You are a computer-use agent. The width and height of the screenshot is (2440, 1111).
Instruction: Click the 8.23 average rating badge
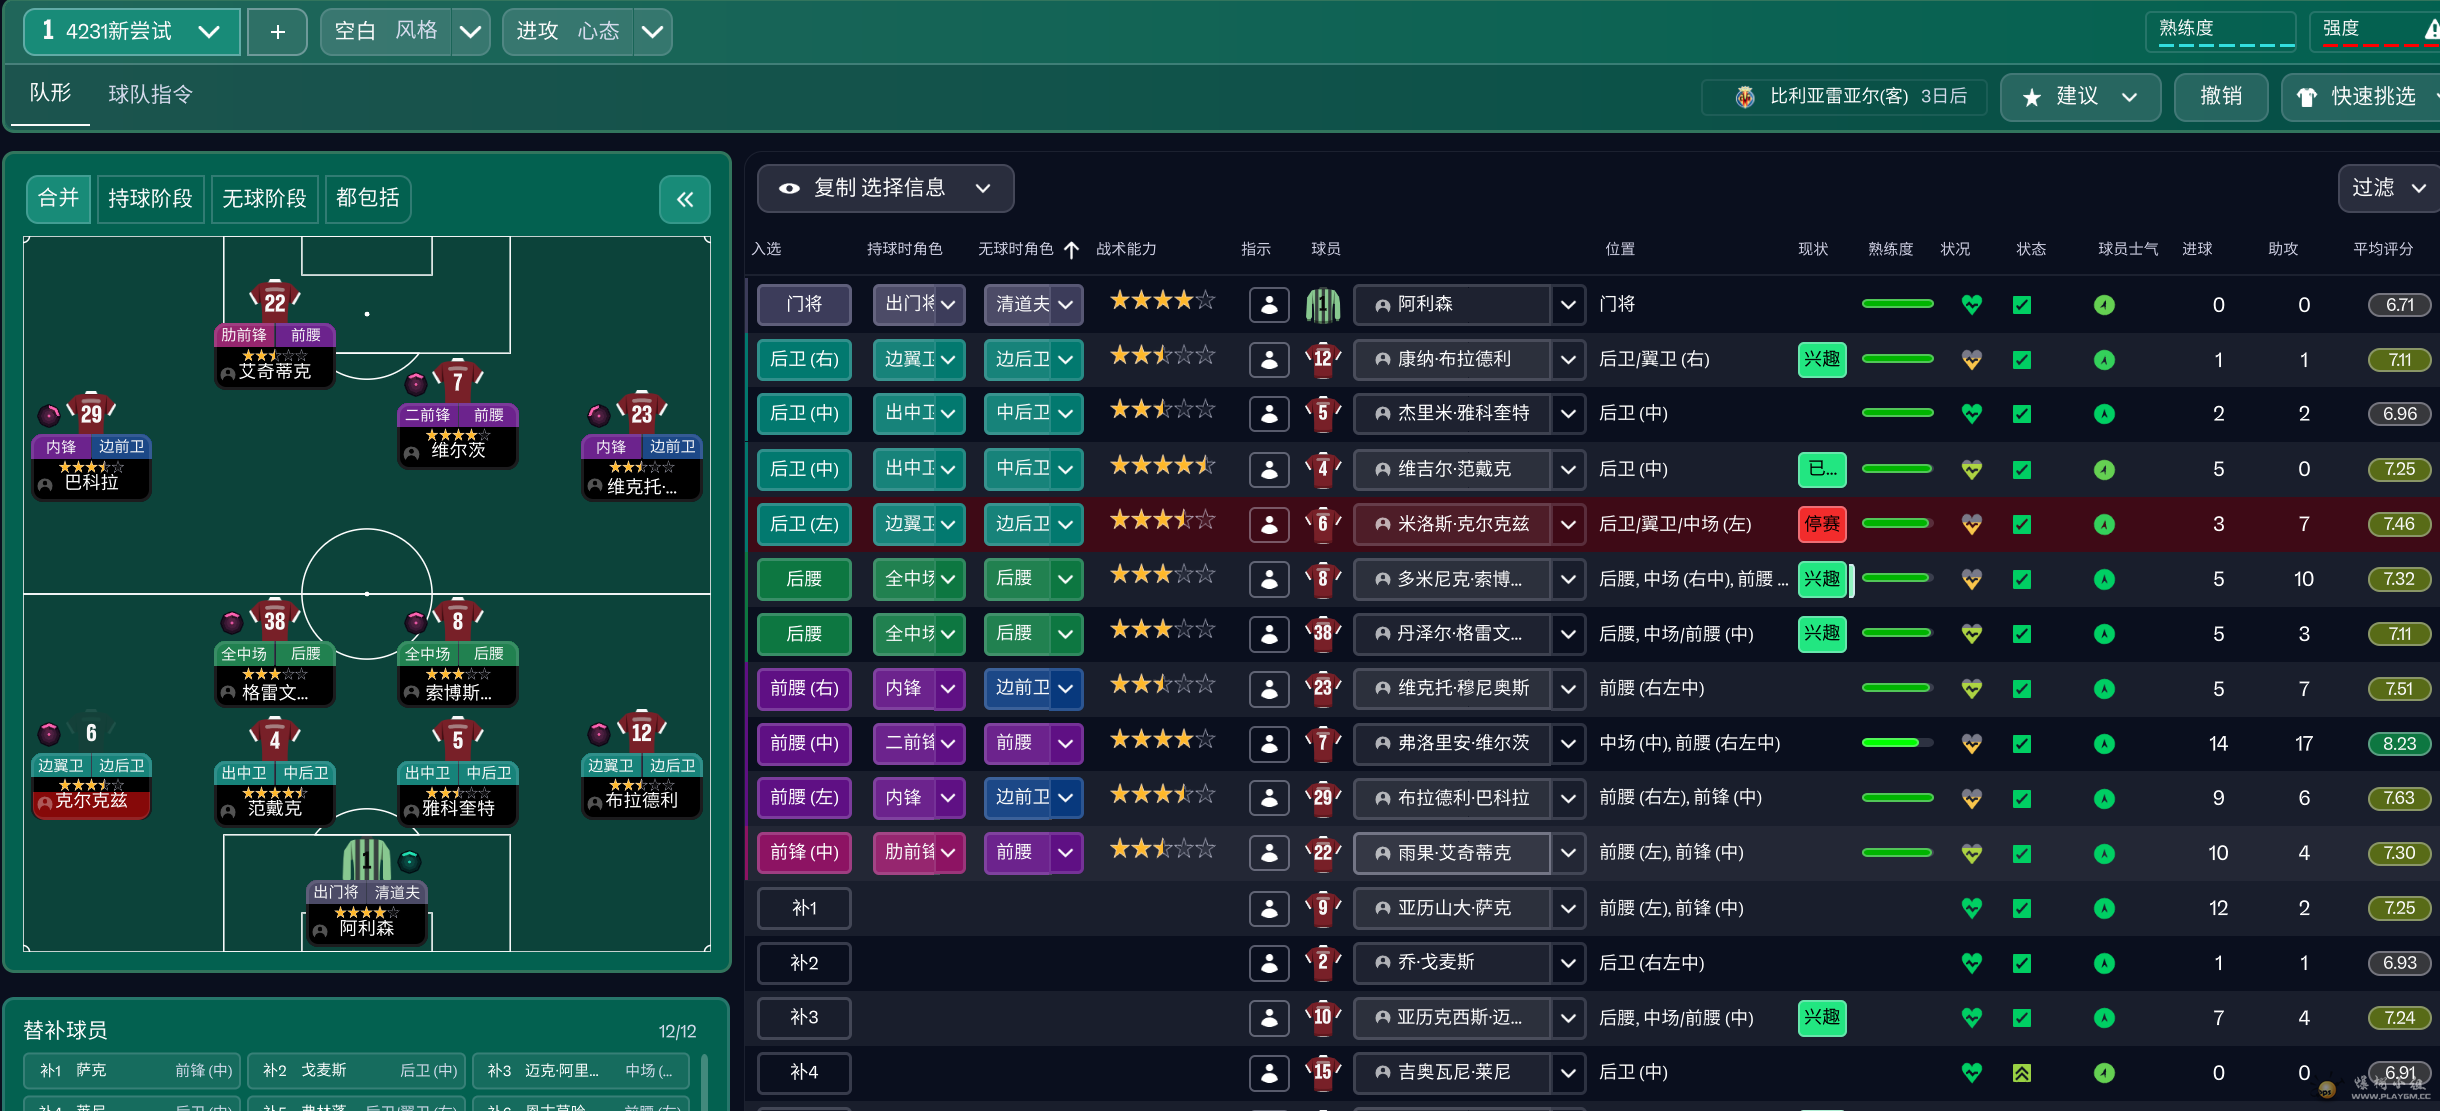tap(2399, 744)
